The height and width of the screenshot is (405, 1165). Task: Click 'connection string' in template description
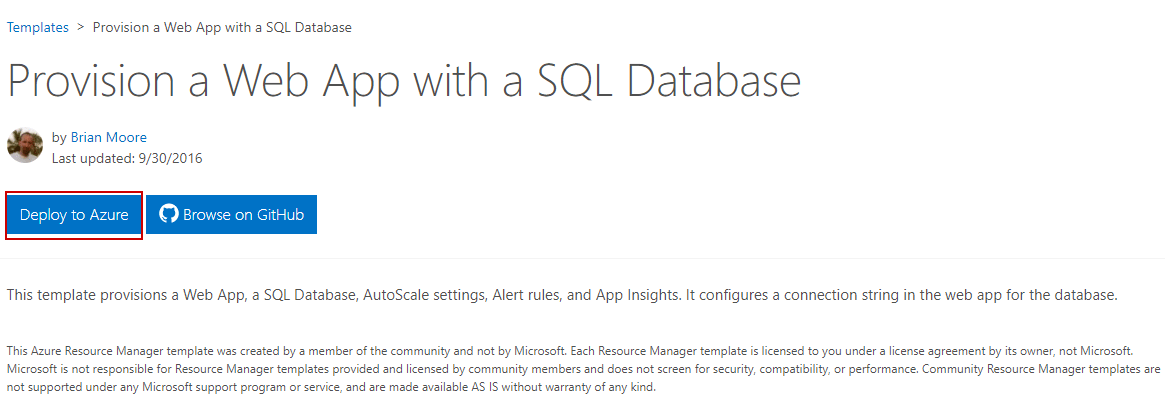(805, 295)
